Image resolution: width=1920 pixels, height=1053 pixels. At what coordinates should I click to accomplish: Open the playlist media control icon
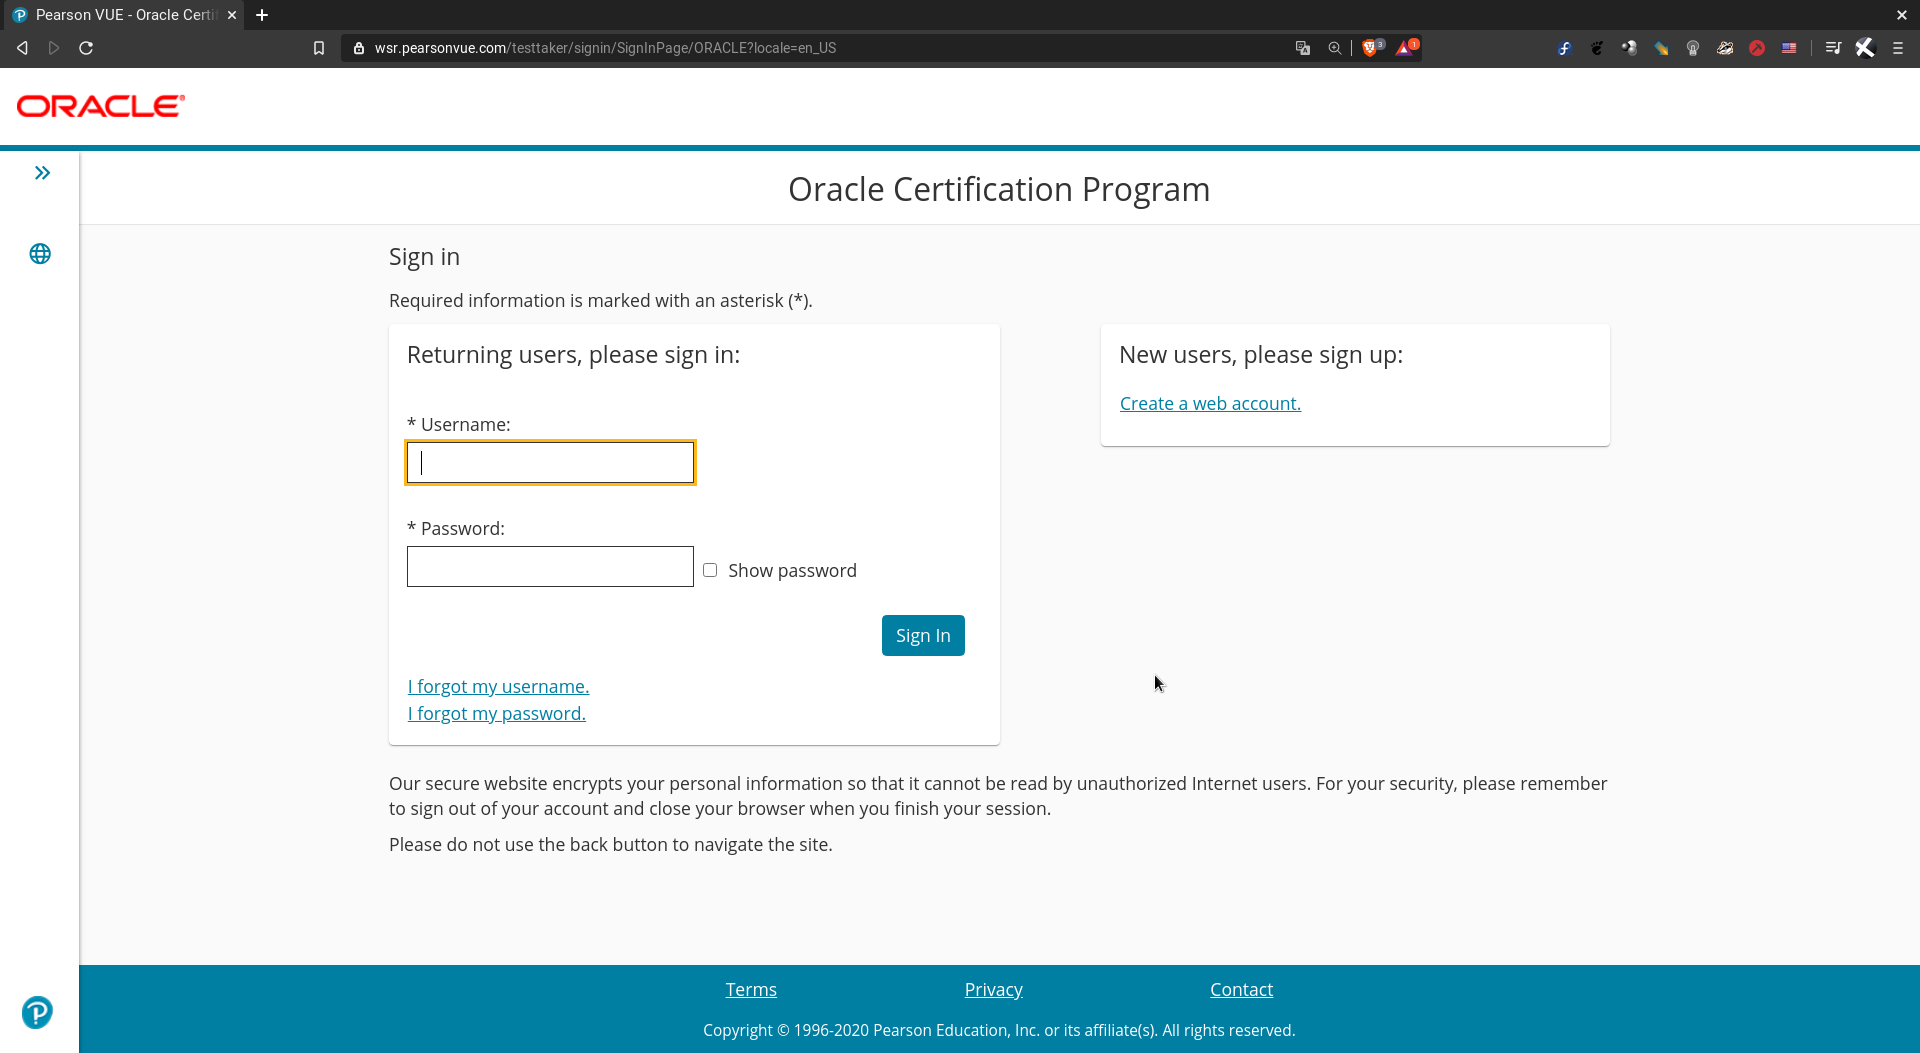[1833, 48]
